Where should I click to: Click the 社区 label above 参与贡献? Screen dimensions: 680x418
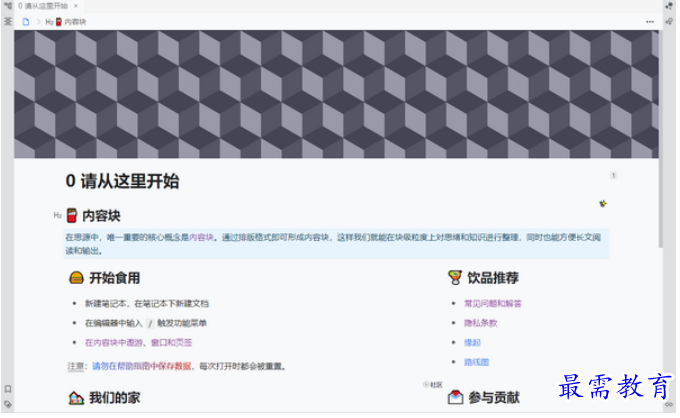tap(434, 385)
